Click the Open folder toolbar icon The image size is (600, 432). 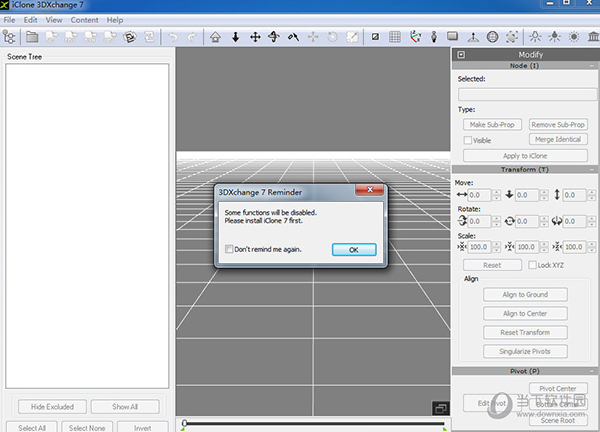coord(32,37)
